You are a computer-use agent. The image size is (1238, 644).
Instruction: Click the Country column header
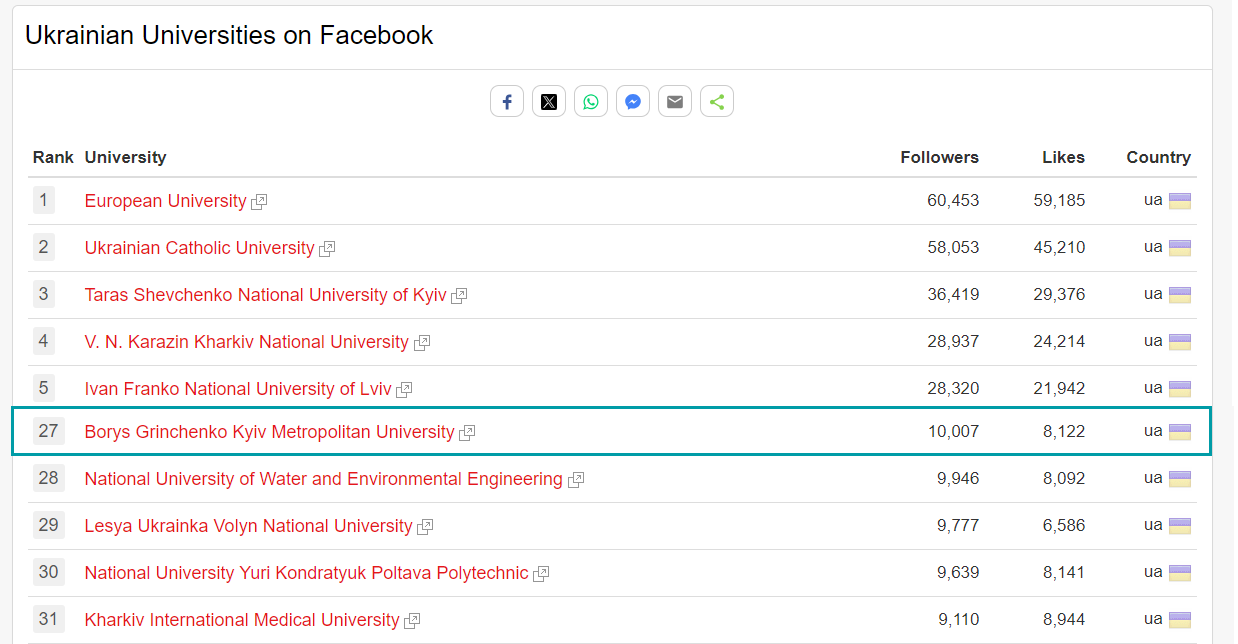click(x=1157, y=157)
